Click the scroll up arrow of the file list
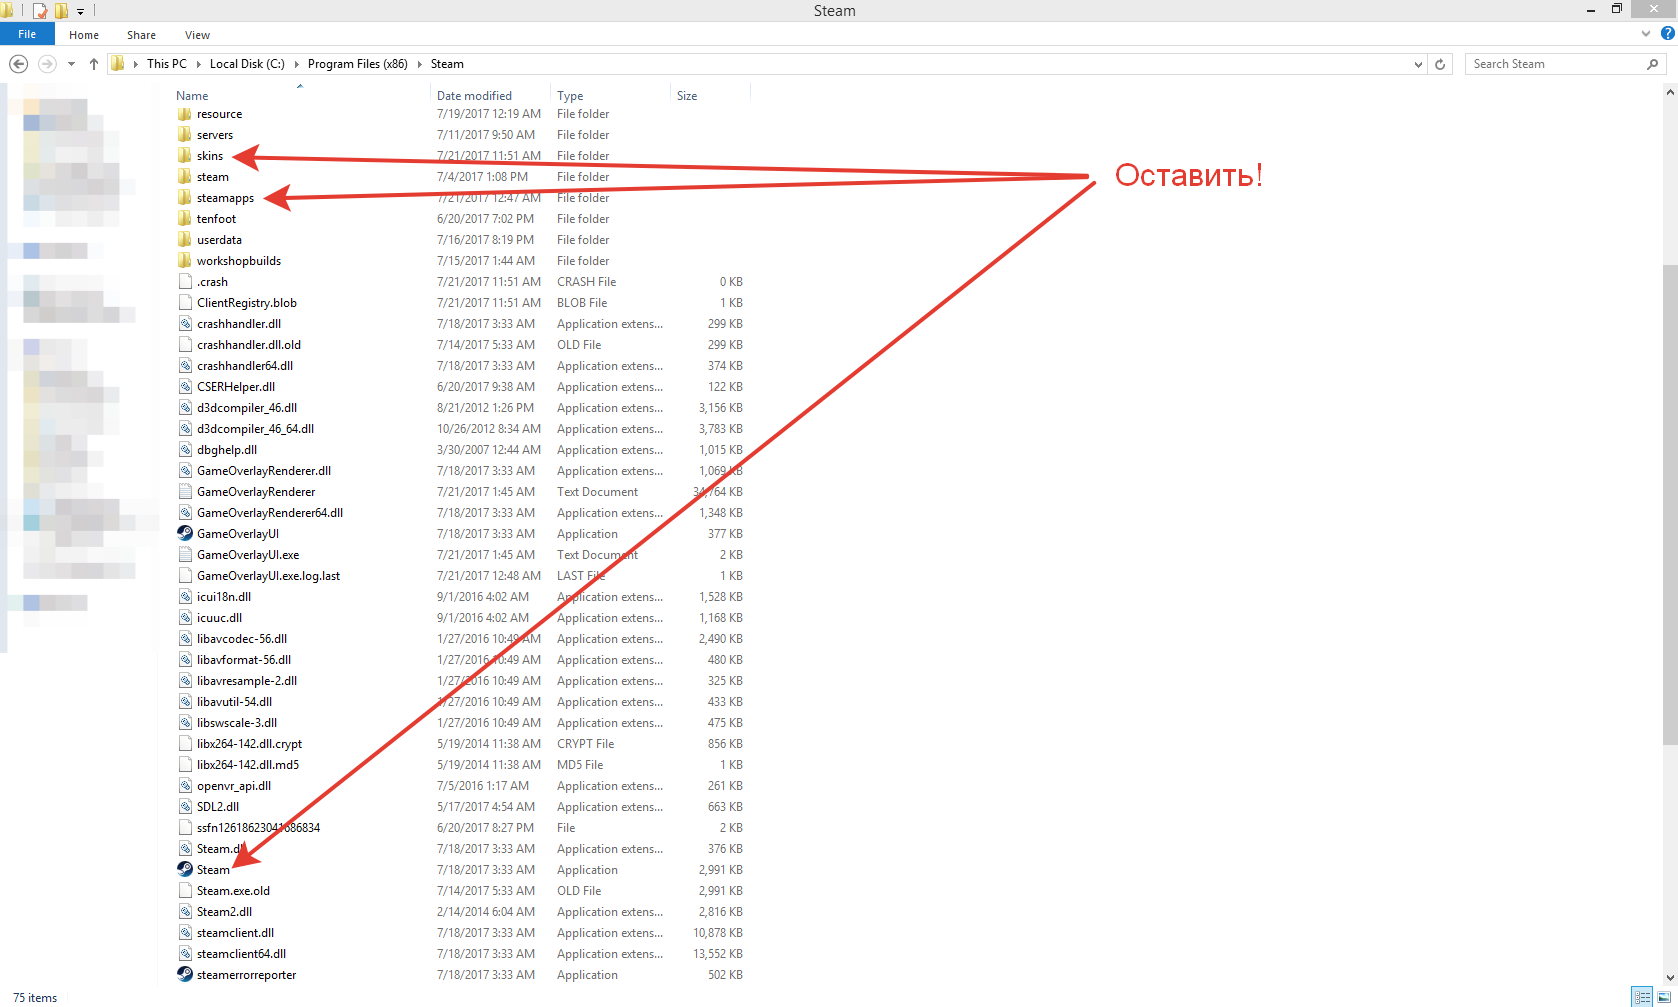1678x1007 pixels. click(x=1670, y=92)
